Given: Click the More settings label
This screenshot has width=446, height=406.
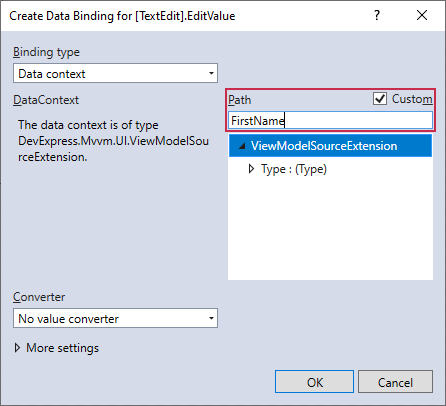Looking at the screenshot, I should tap(63, 348).
